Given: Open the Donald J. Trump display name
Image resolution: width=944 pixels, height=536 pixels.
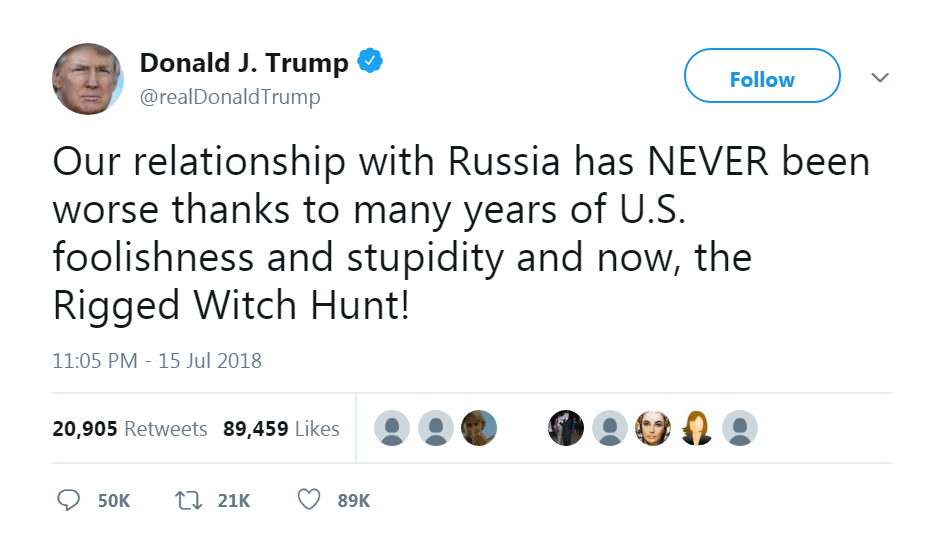Looking at the screenshot, I should click(x=244, y=64).
